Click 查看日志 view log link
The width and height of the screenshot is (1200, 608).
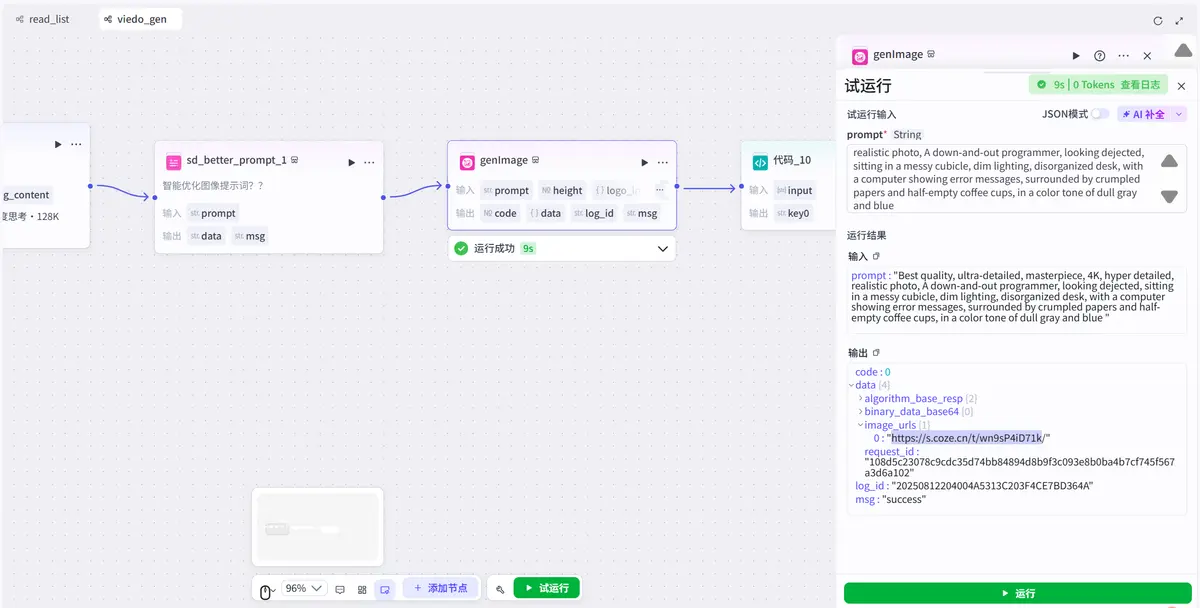(1140, 86)
